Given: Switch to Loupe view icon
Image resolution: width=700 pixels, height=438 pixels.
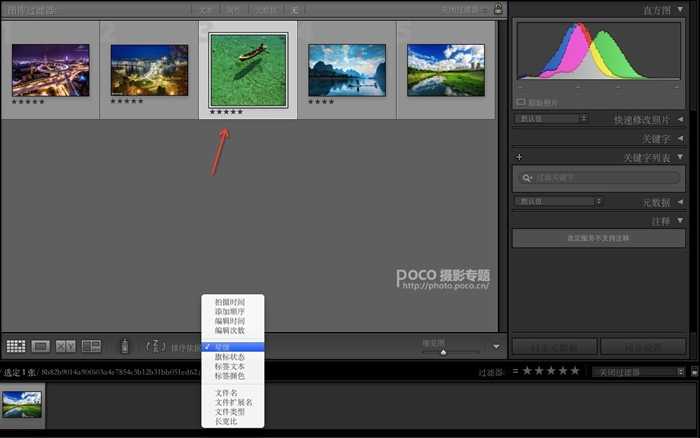Looking at the screenshot, I should pyautogui.click(x=41, y=346).
